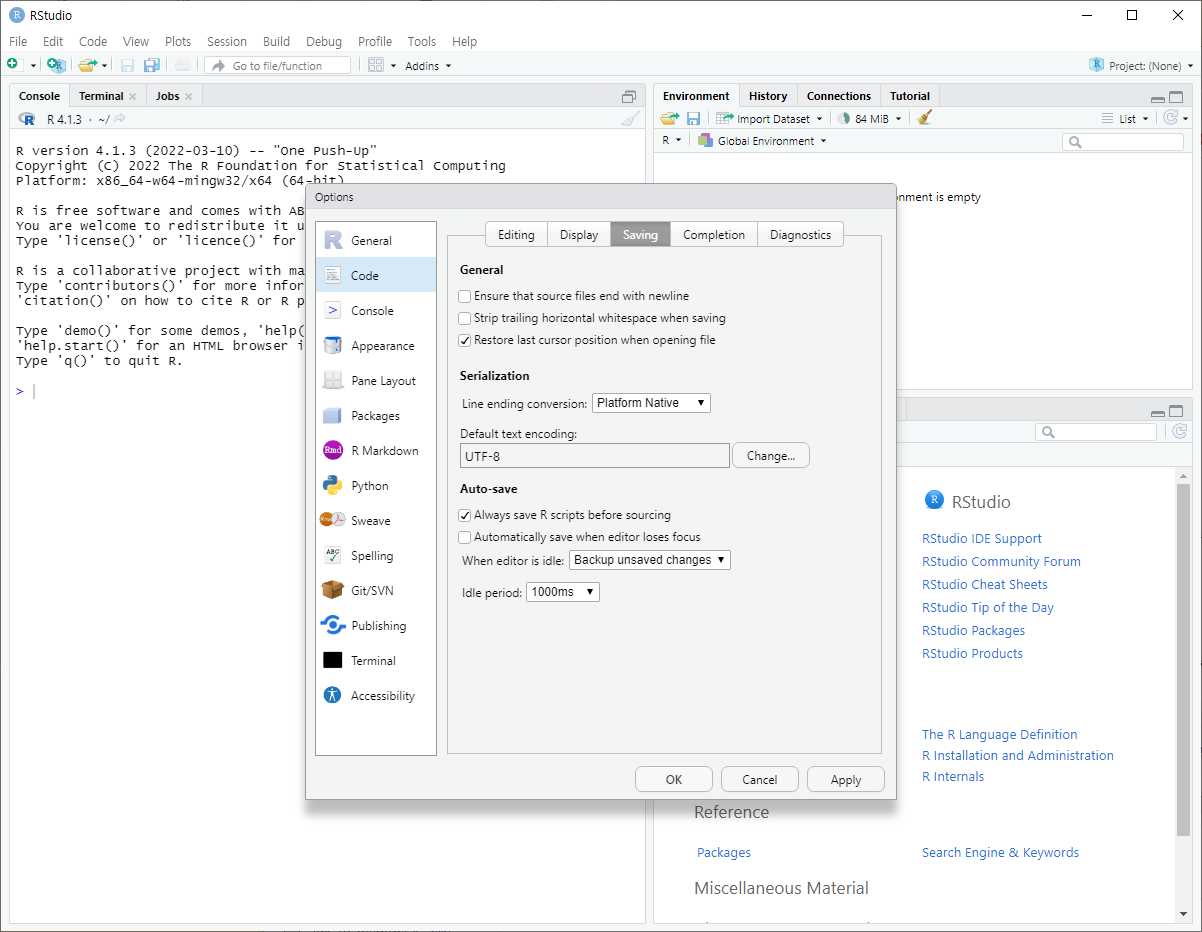The width and height of the screenshot is (1202, 932).
Task: Click the Environment pane search field
Action: tap(1123, 143)
